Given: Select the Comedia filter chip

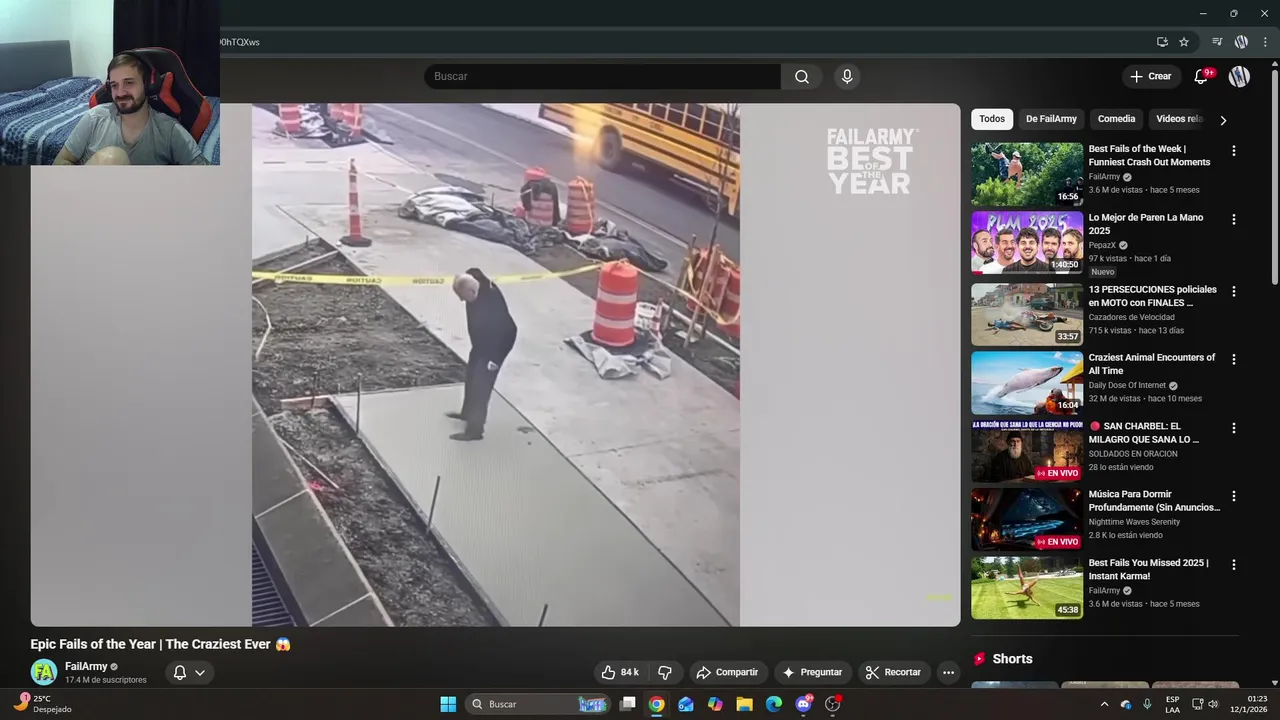Looking at the screenshot, I should pyautogui.click(x=1116, y=119).
